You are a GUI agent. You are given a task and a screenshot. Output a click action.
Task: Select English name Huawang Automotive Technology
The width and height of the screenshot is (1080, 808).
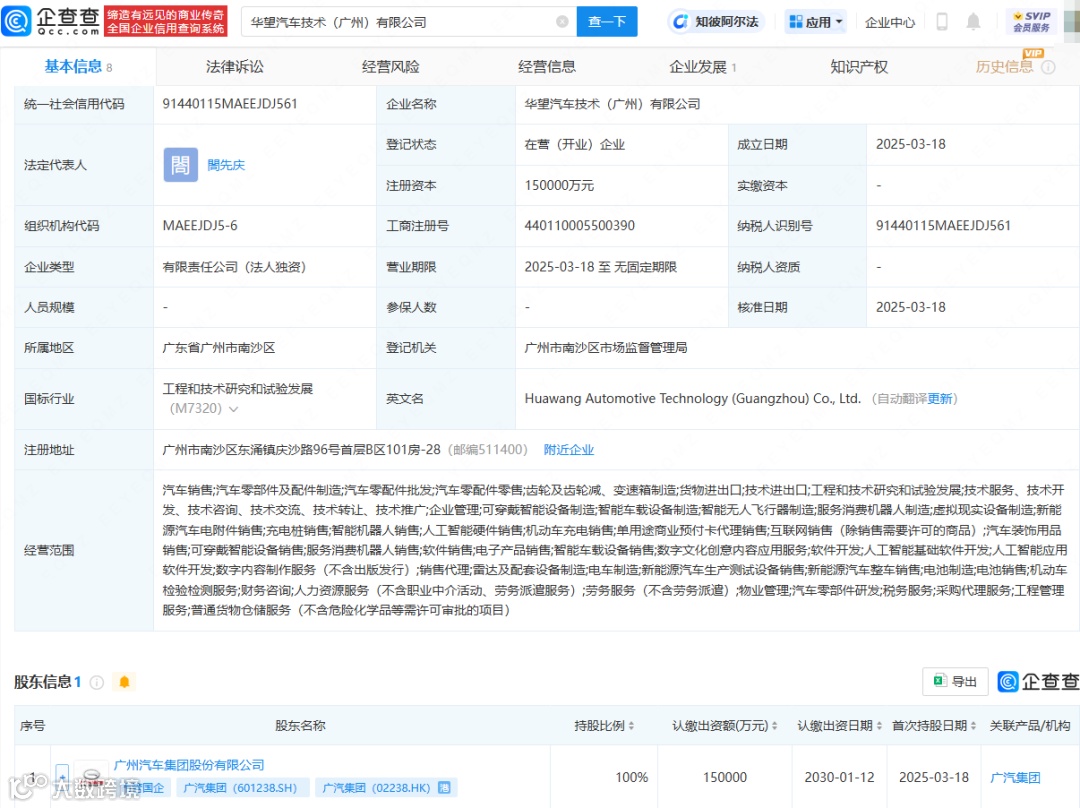693,399
